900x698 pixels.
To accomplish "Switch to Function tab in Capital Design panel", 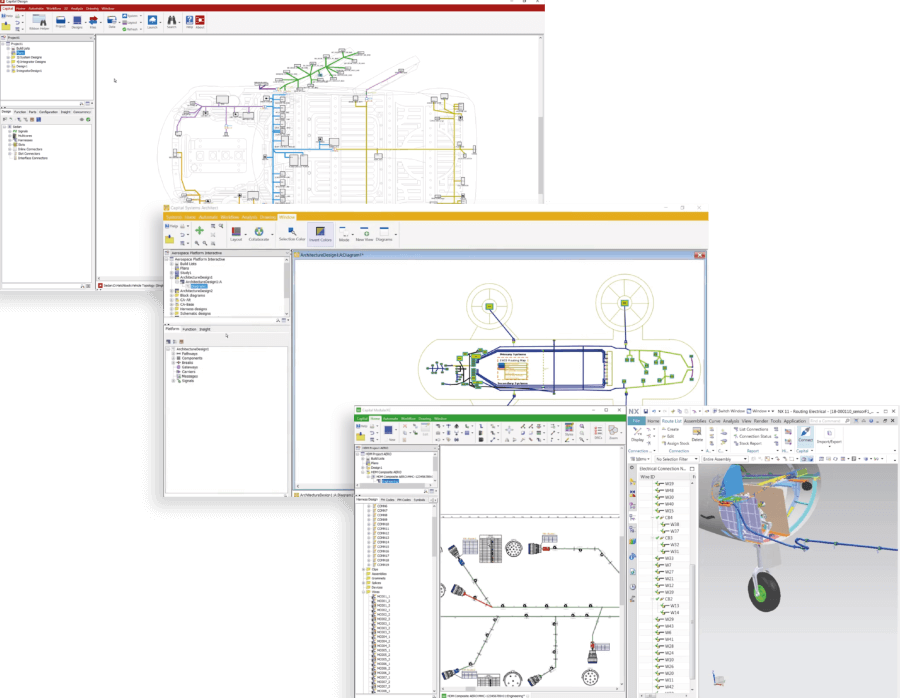I will [20, 112].
